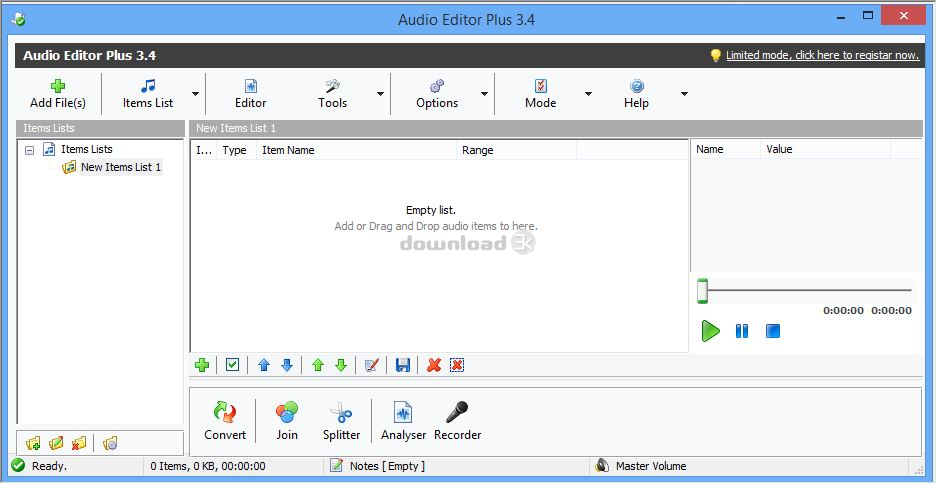Click the I... column header
The height and width of the screenshot is (484, 937).
(204, 150)
